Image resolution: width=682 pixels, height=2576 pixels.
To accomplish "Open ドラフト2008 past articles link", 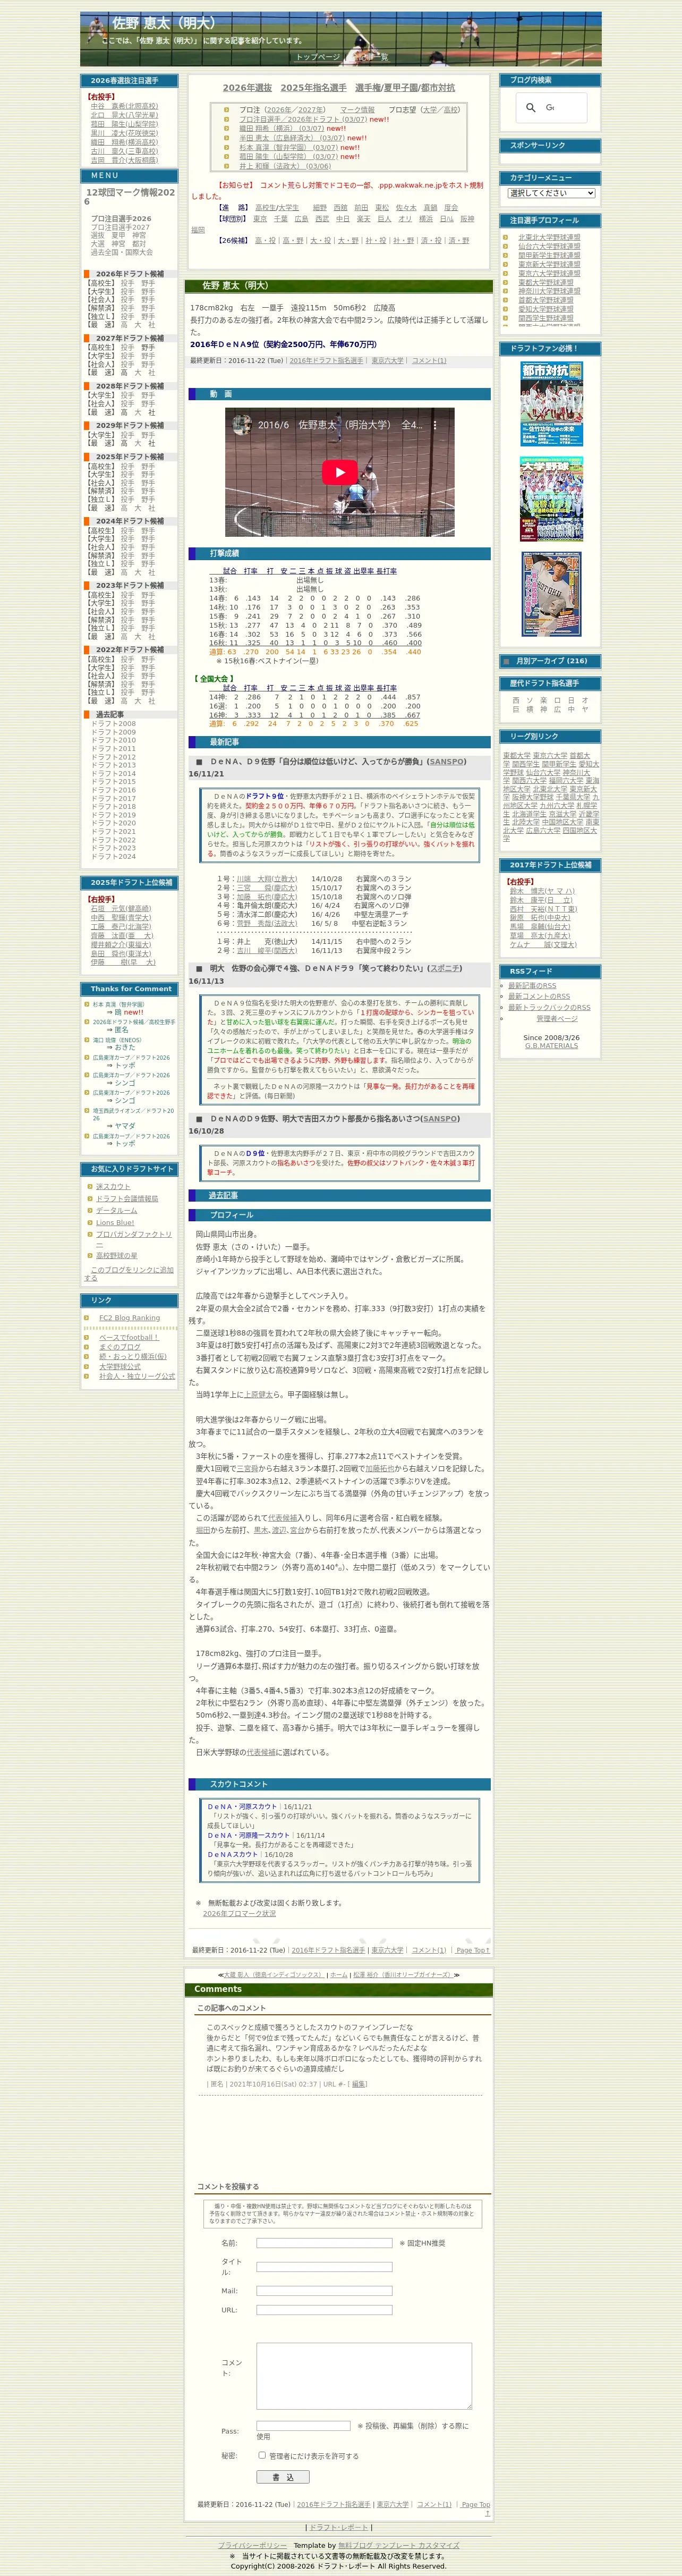I will click(x=113, y=723).
